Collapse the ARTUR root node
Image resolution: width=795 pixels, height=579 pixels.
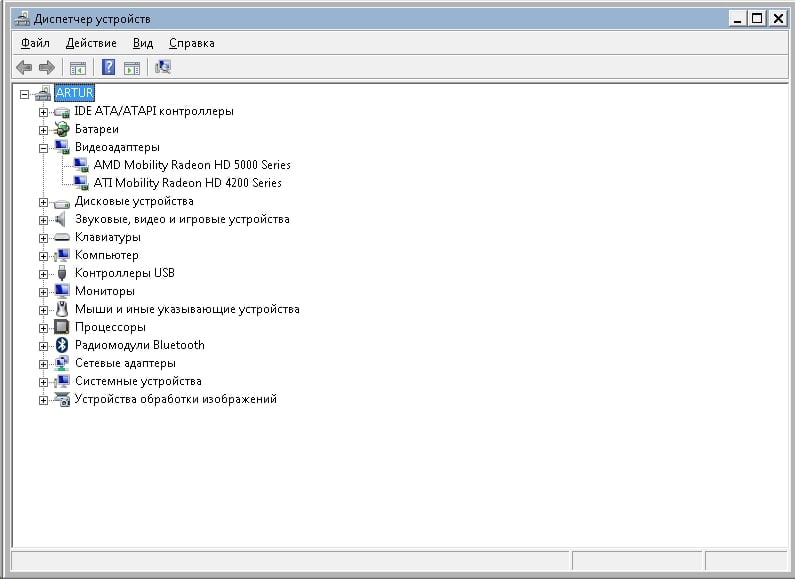pos(24,94)
